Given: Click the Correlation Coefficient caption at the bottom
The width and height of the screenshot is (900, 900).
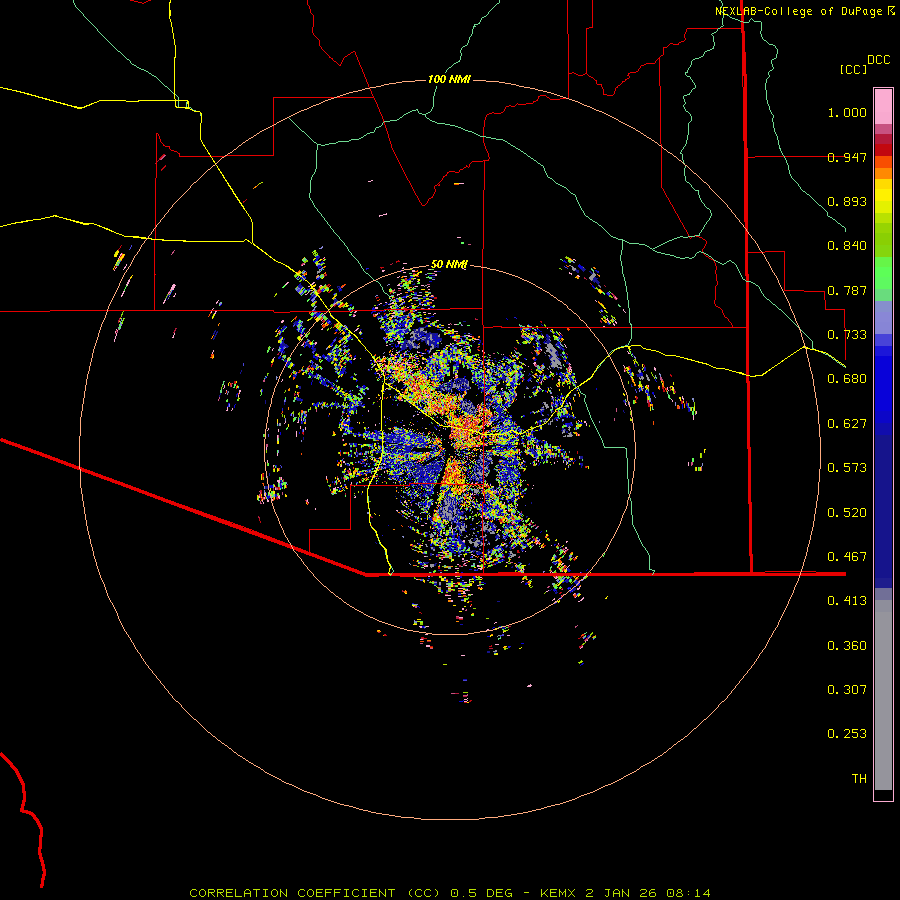Looking at the screenshot, I should [x=449, y=893].
